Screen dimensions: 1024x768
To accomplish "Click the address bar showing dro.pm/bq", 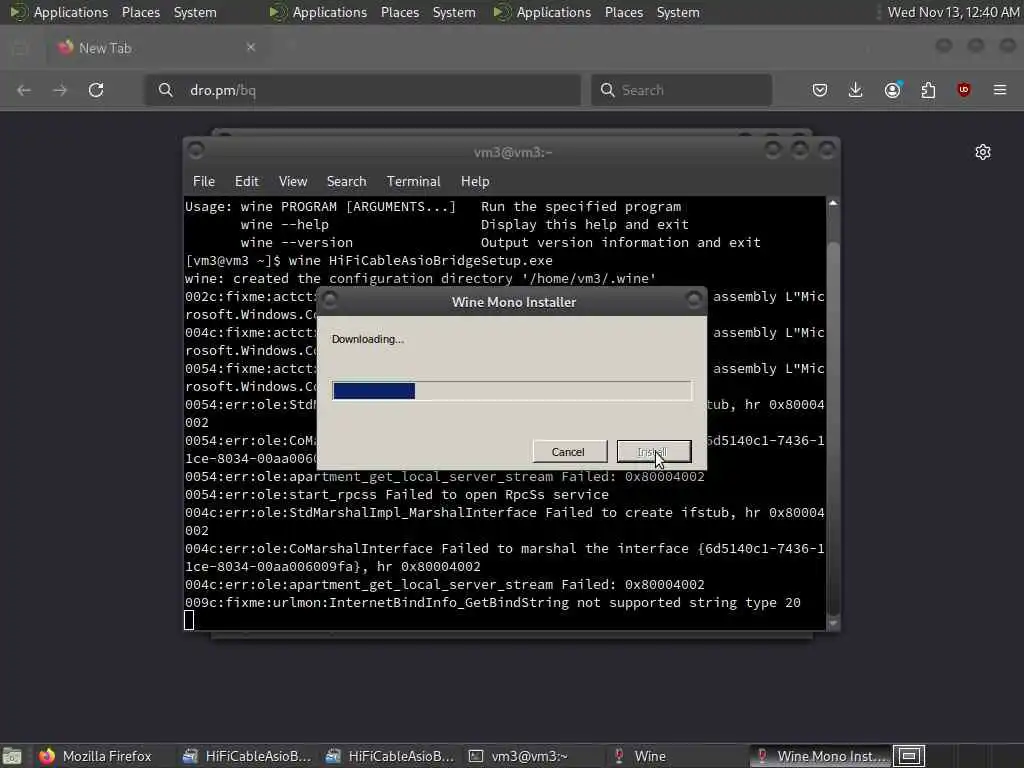I will pyautogui.click(x=363, y=90).
